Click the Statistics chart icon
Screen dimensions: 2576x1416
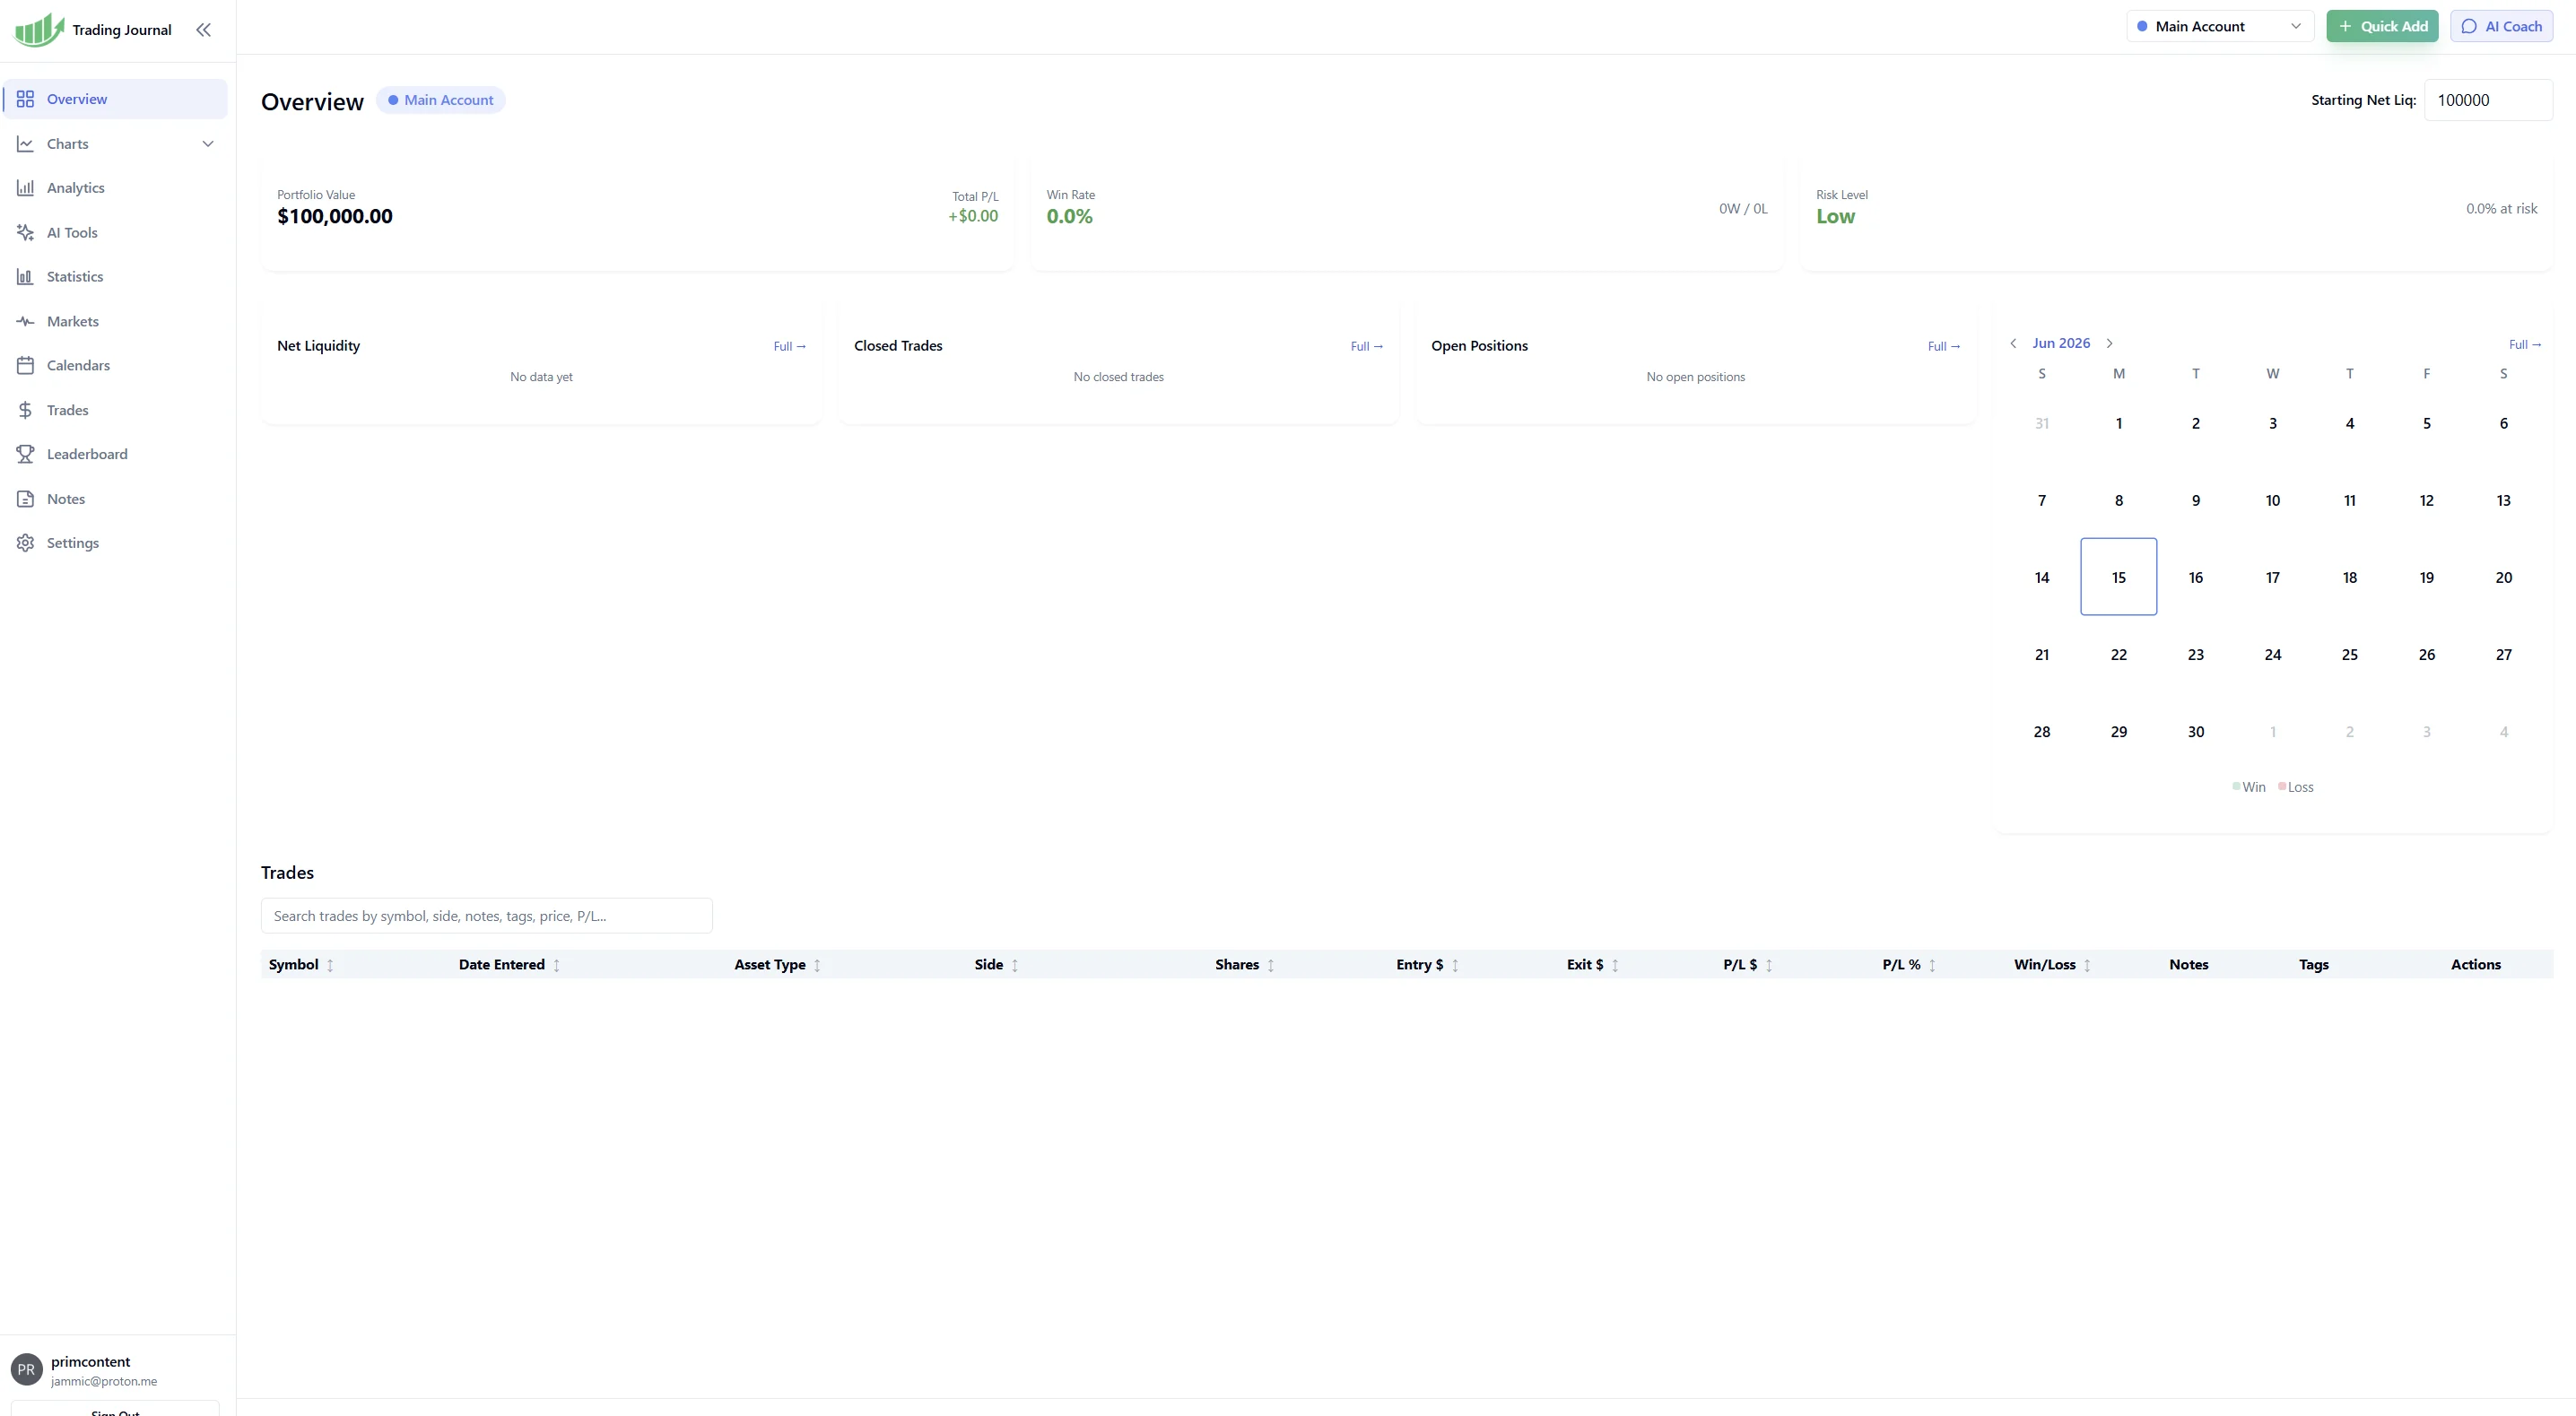[26, 277]
